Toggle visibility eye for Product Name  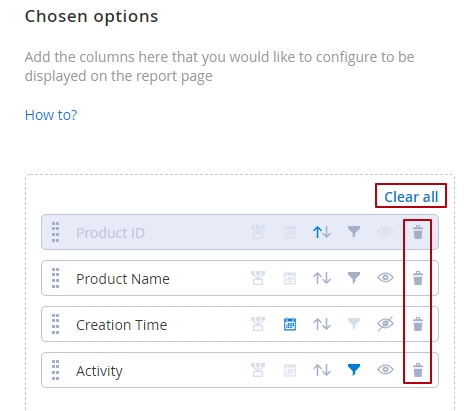point(385,278)
